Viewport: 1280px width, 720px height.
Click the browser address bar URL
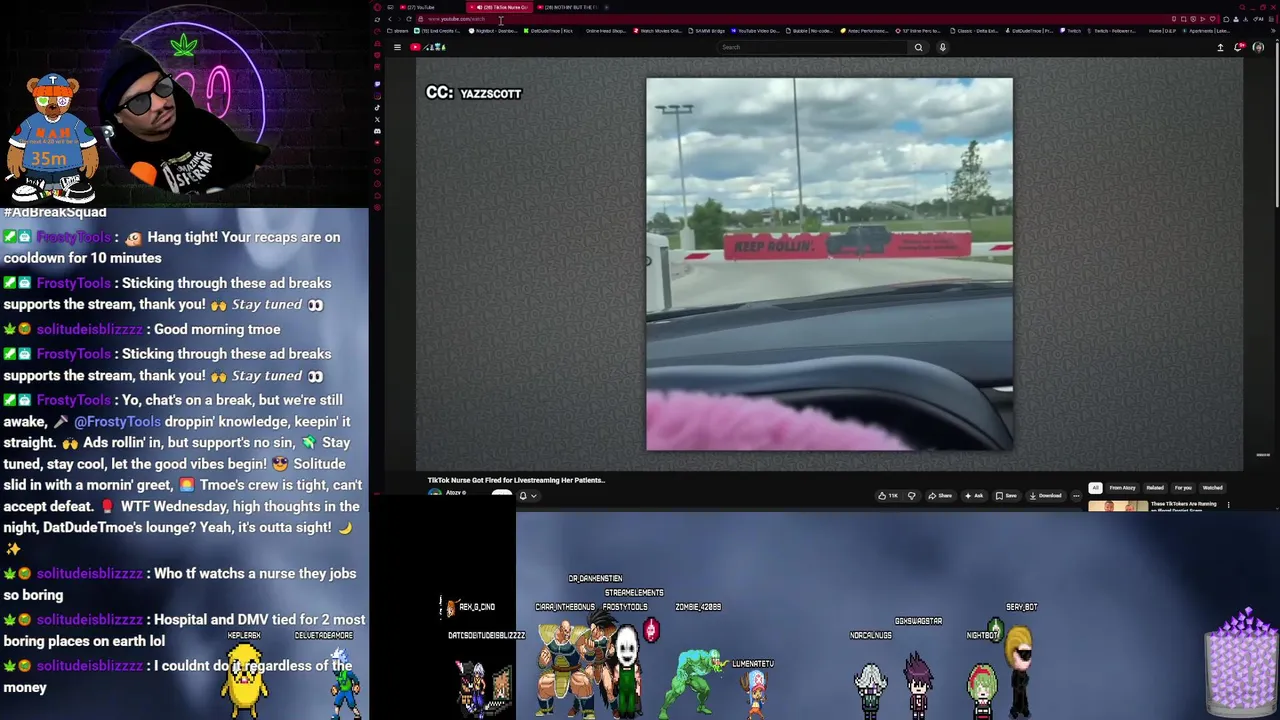coord(456,19)
